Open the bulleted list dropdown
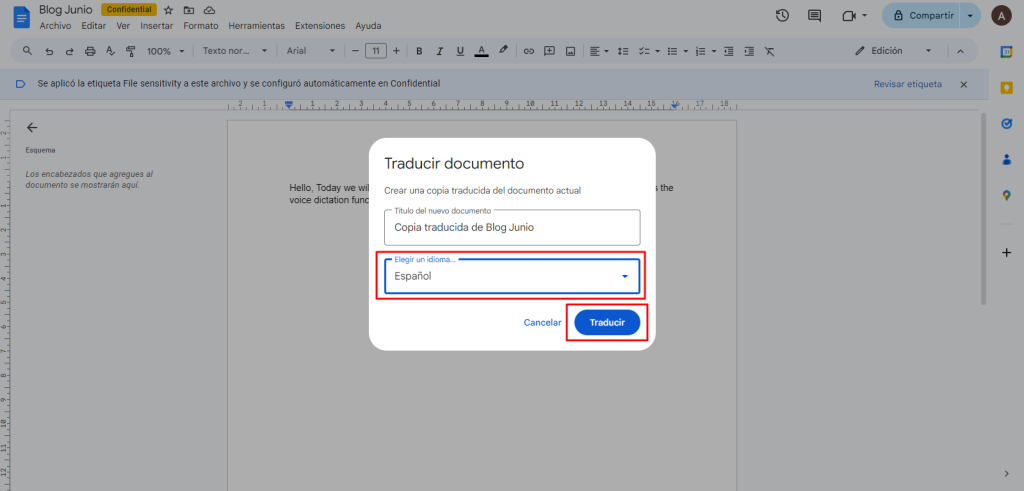The height and width of the screenshot is (491, 1024). pos(677,51)
